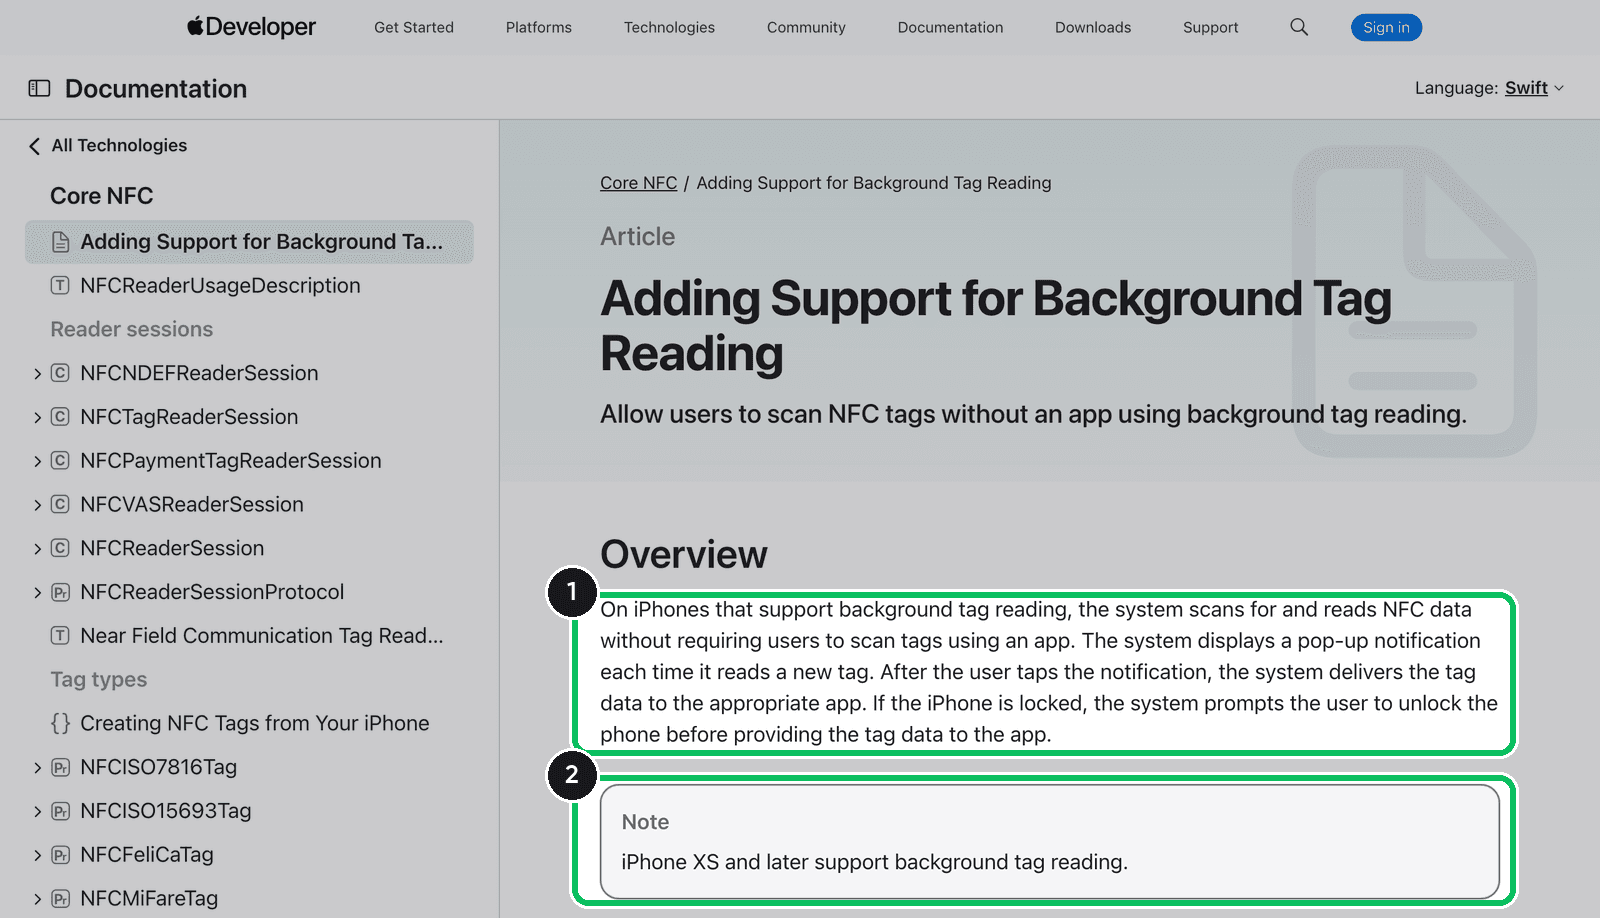
Task: Click the class icon beside NFCNDEFReaderSession
Action: click(x=60, y=373)
